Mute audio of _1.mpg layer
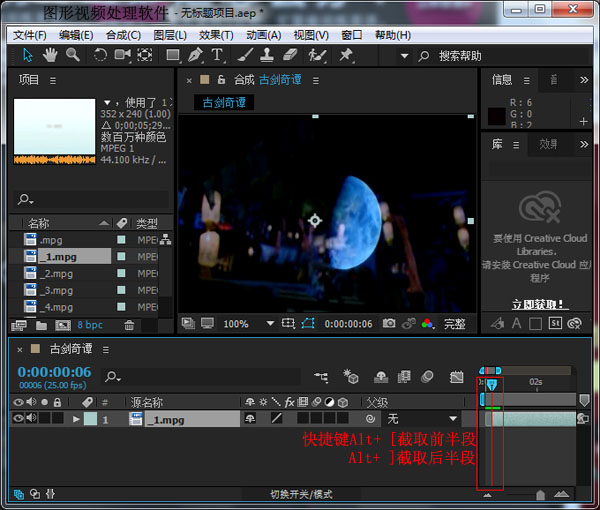The height and width of the screenshot is (510, 600). 31,418
